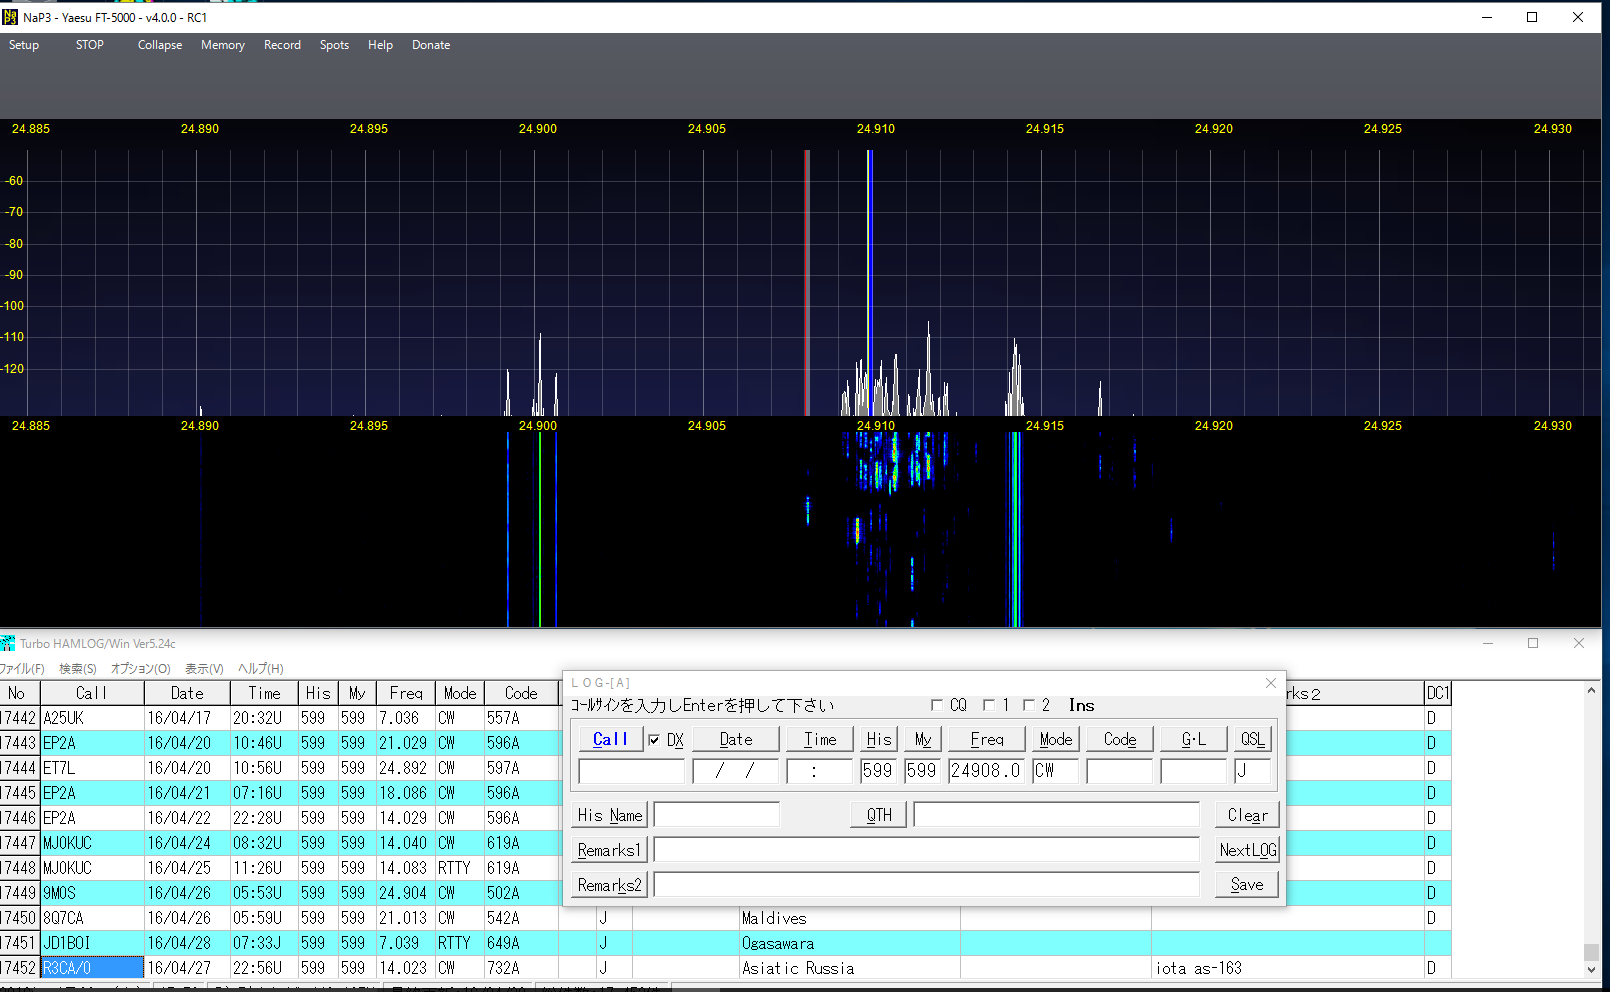Click the QSL field showing J

pos(1252,771)
